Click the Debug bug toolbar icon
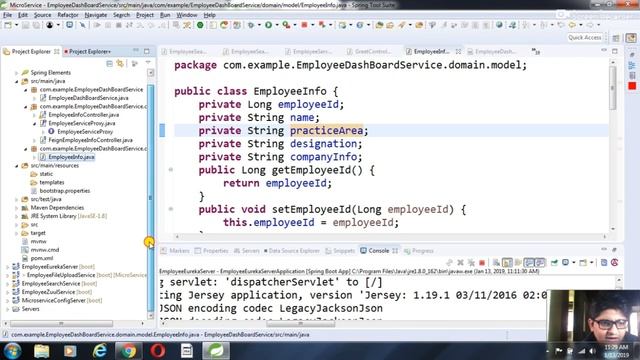 (251, 25)
